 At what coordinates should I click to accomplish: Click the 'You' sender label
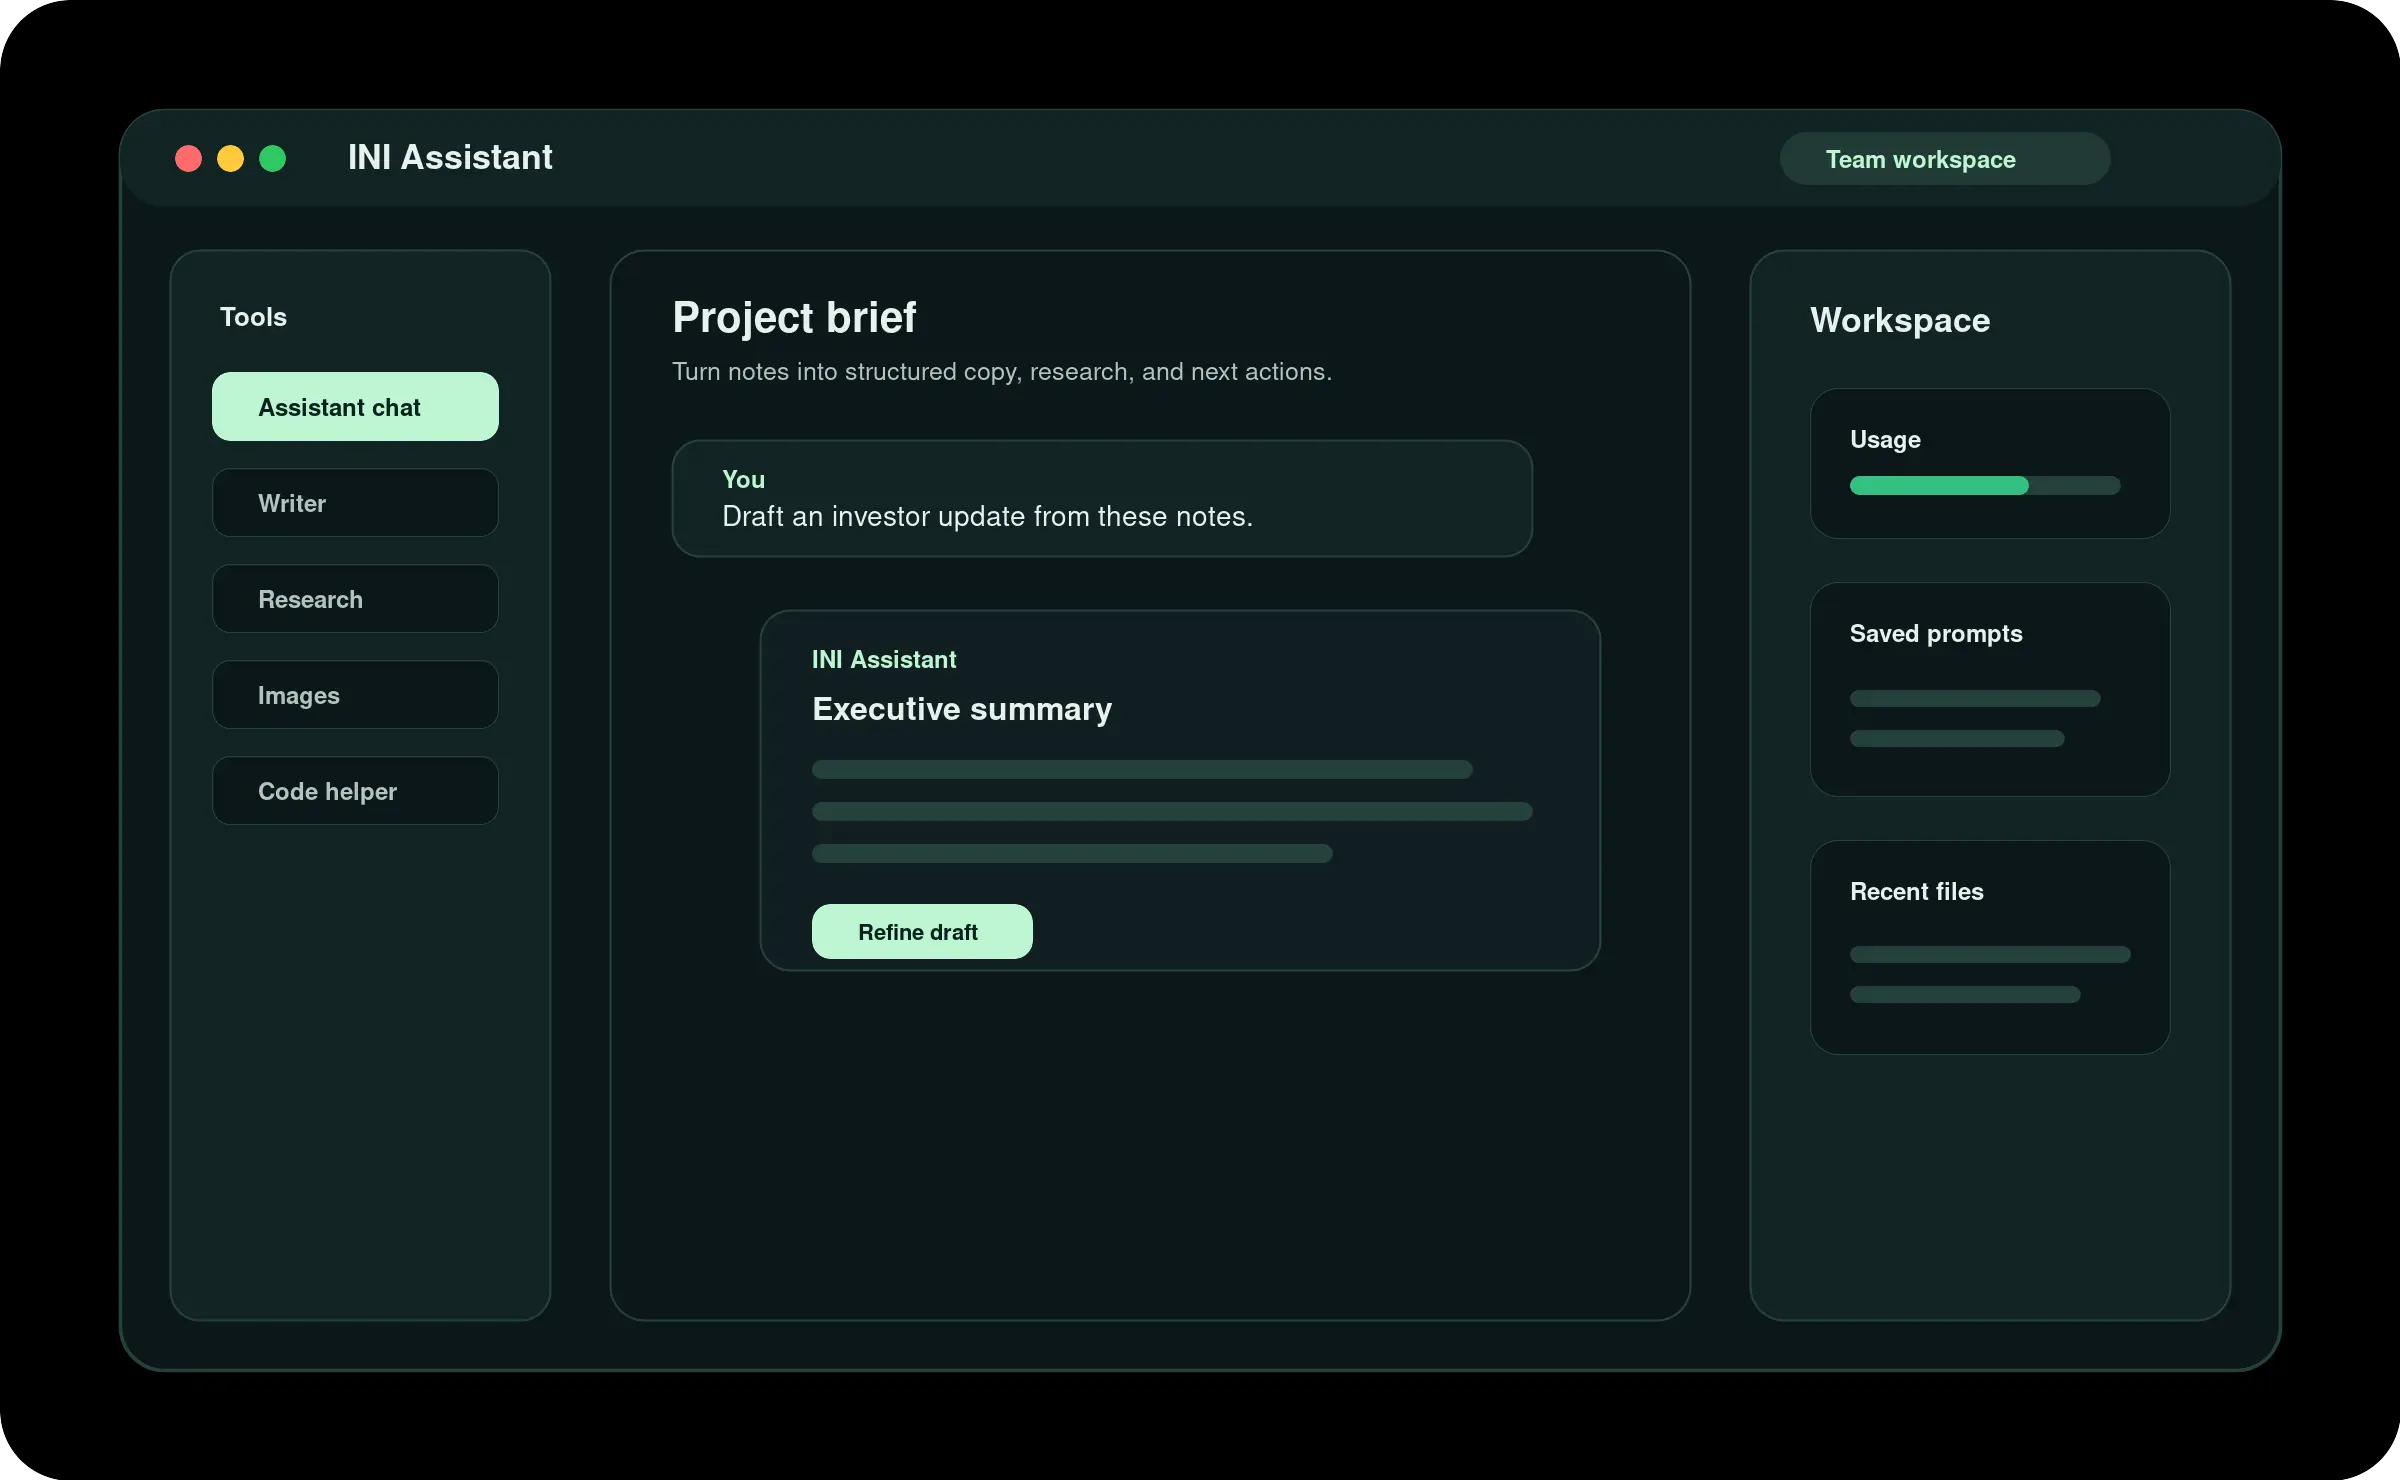pos(743,480)
